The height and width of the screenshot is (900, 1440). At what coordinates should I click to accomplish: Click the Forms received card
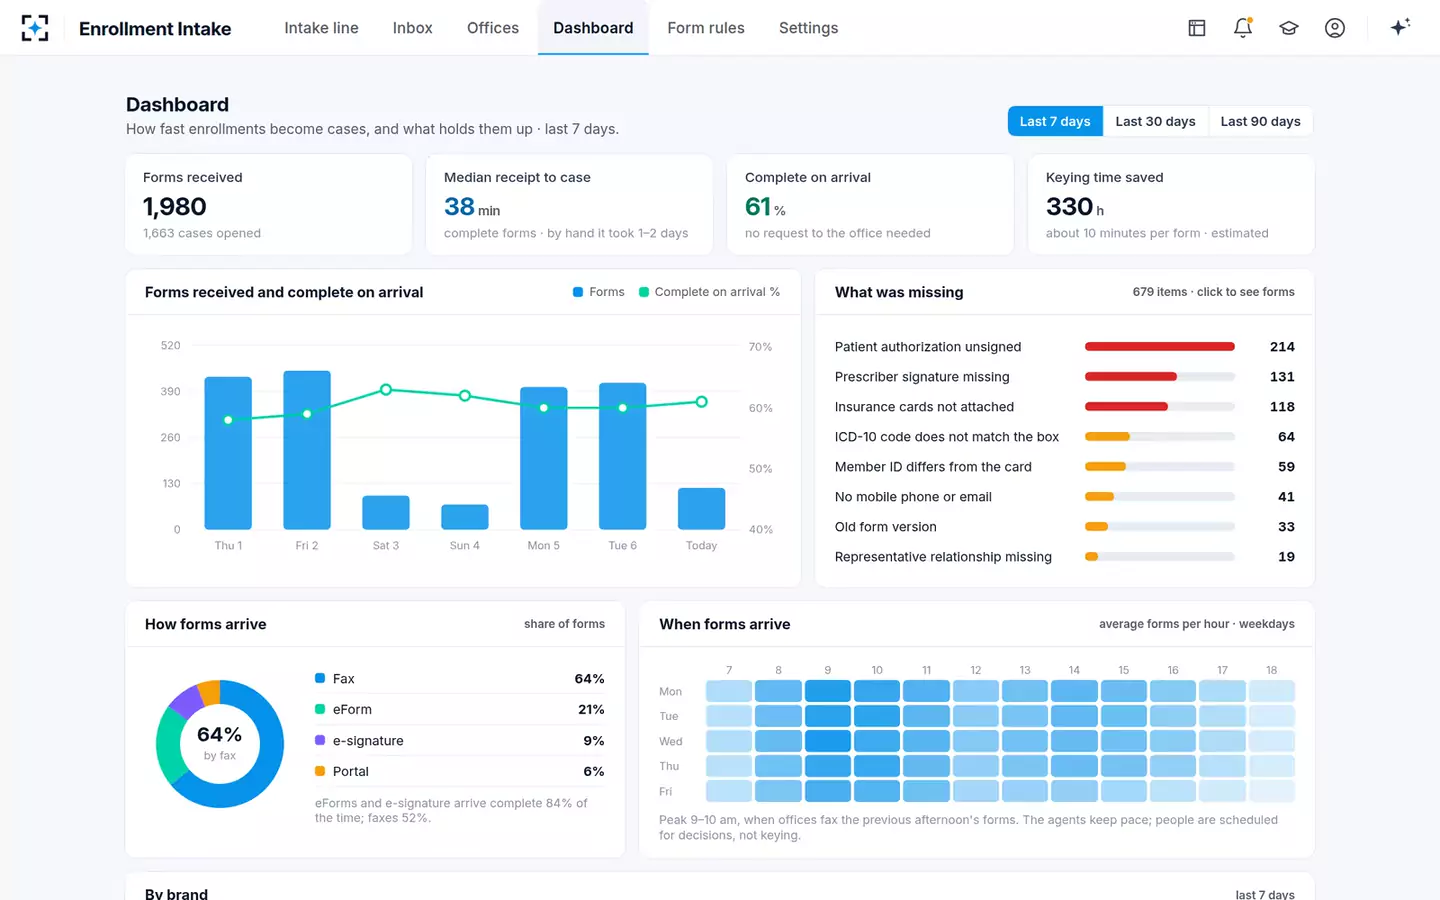click(x=269, y=204)
